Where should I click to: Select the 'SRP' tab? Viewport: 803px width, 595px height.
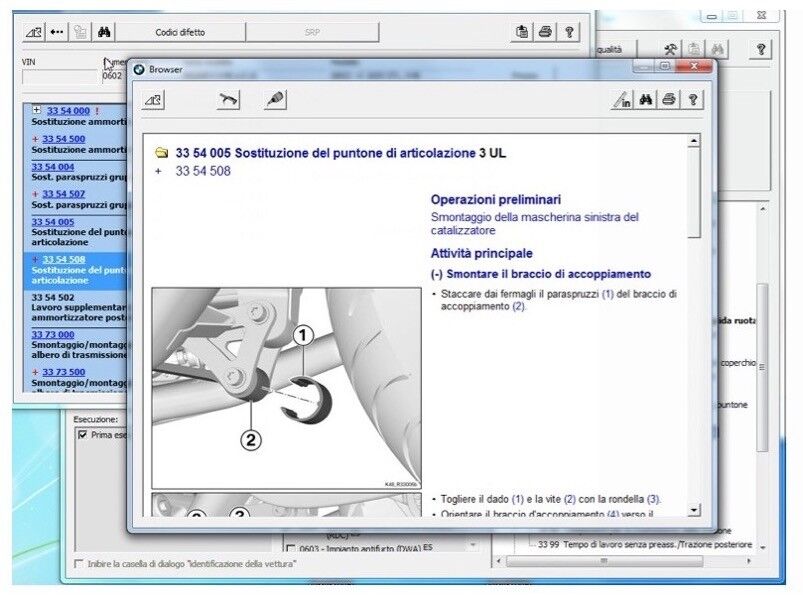click(x=312, y=32)
